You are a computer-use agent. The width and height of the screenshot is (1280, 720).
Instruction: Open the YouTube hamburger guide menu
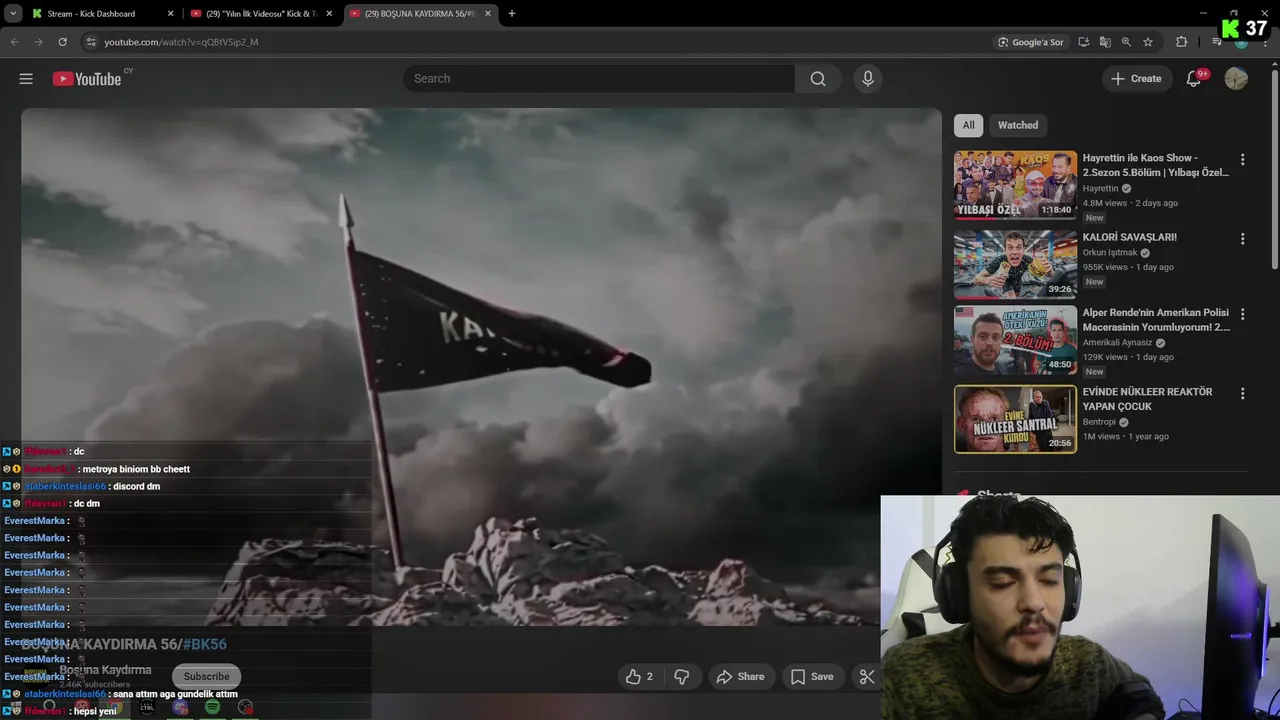pos(26,79)
